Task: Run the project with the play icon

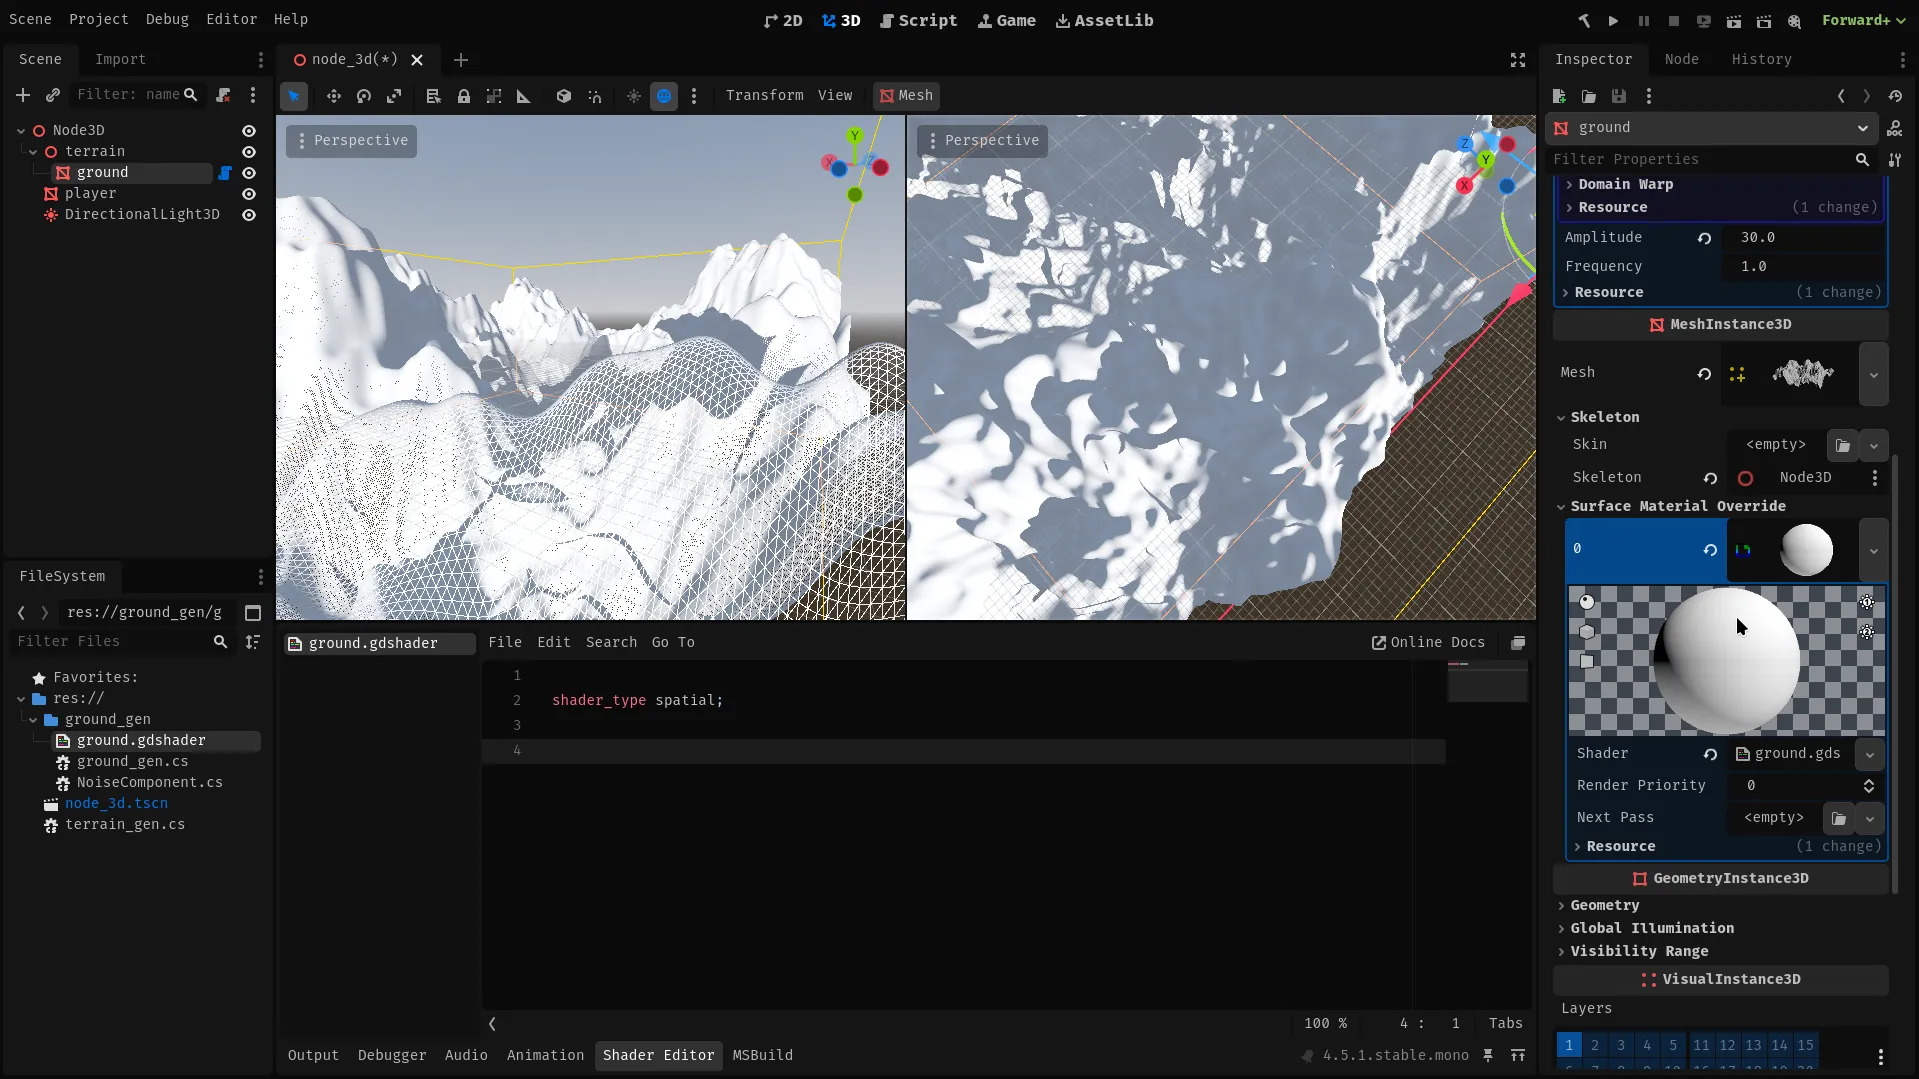Action: click(1612, 20)
